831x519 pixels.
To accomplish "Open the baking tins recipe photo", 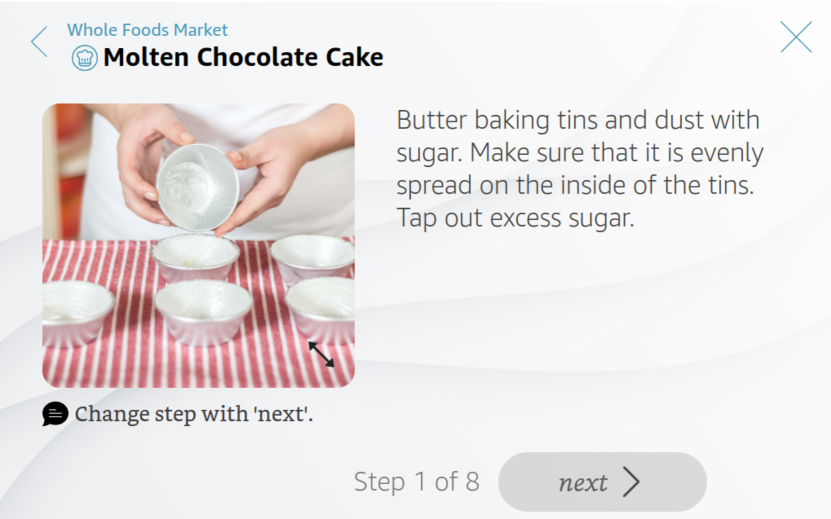I will tap(198, 245).
